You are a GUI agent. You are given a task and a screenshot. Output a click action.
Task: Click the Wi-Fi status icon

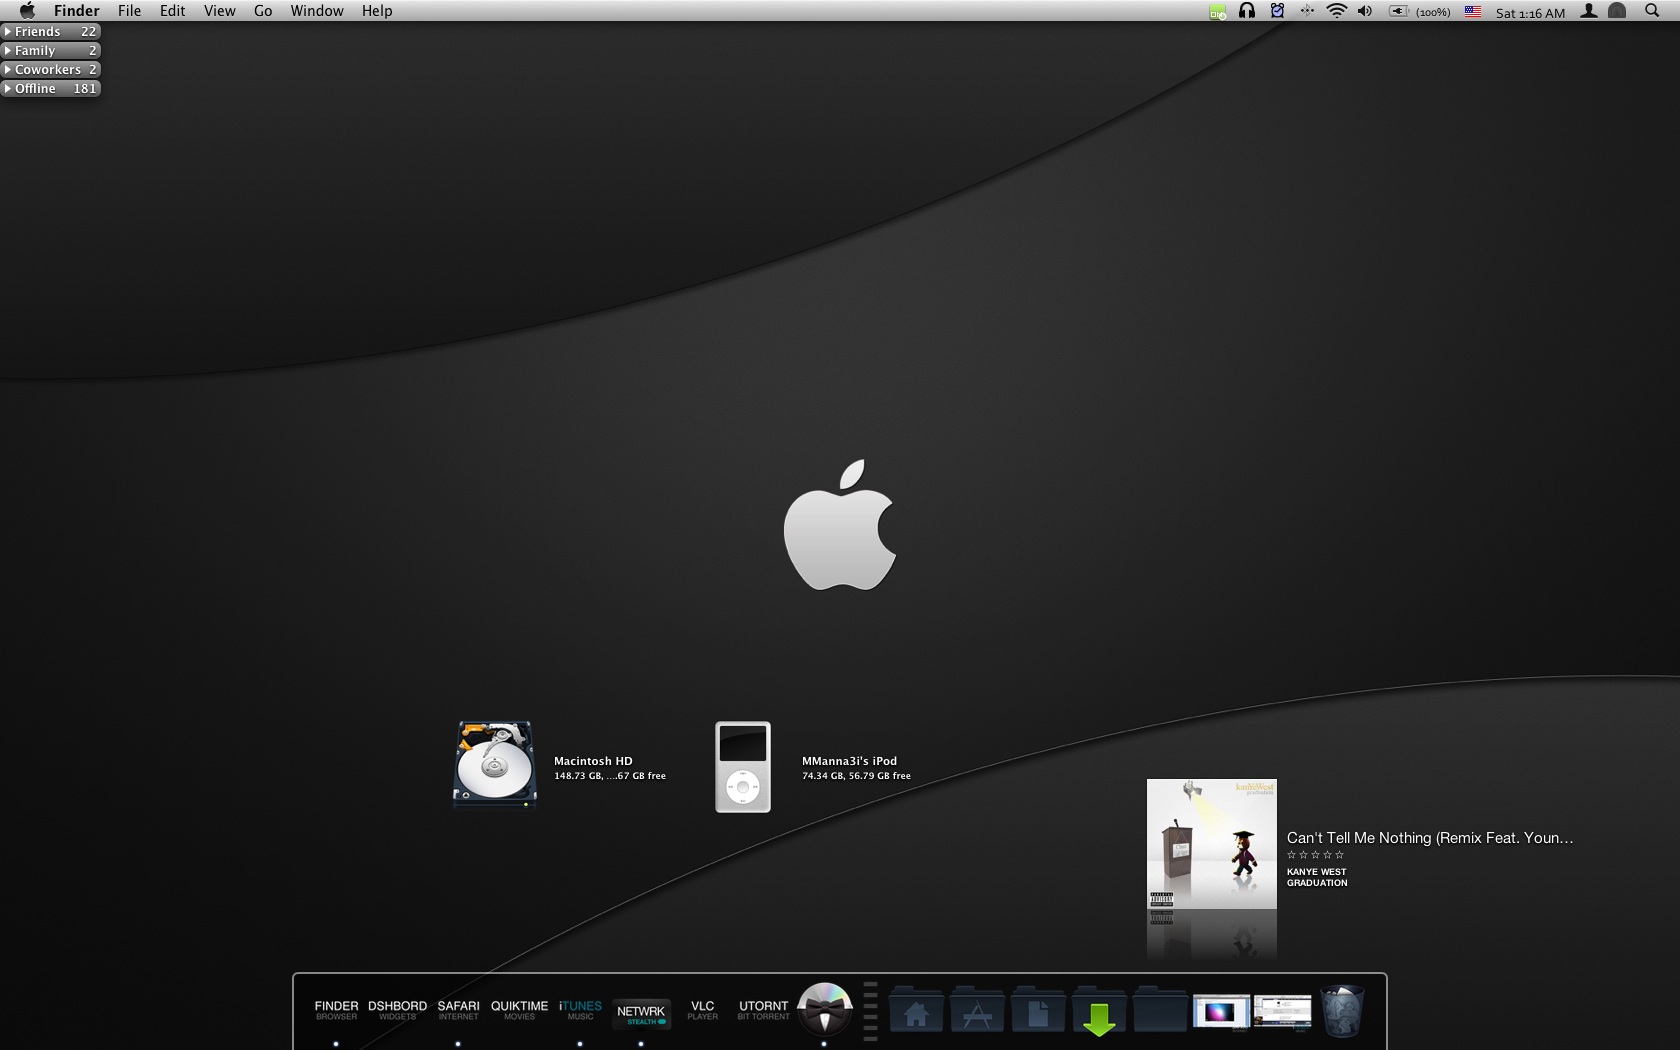(1336, 11)
